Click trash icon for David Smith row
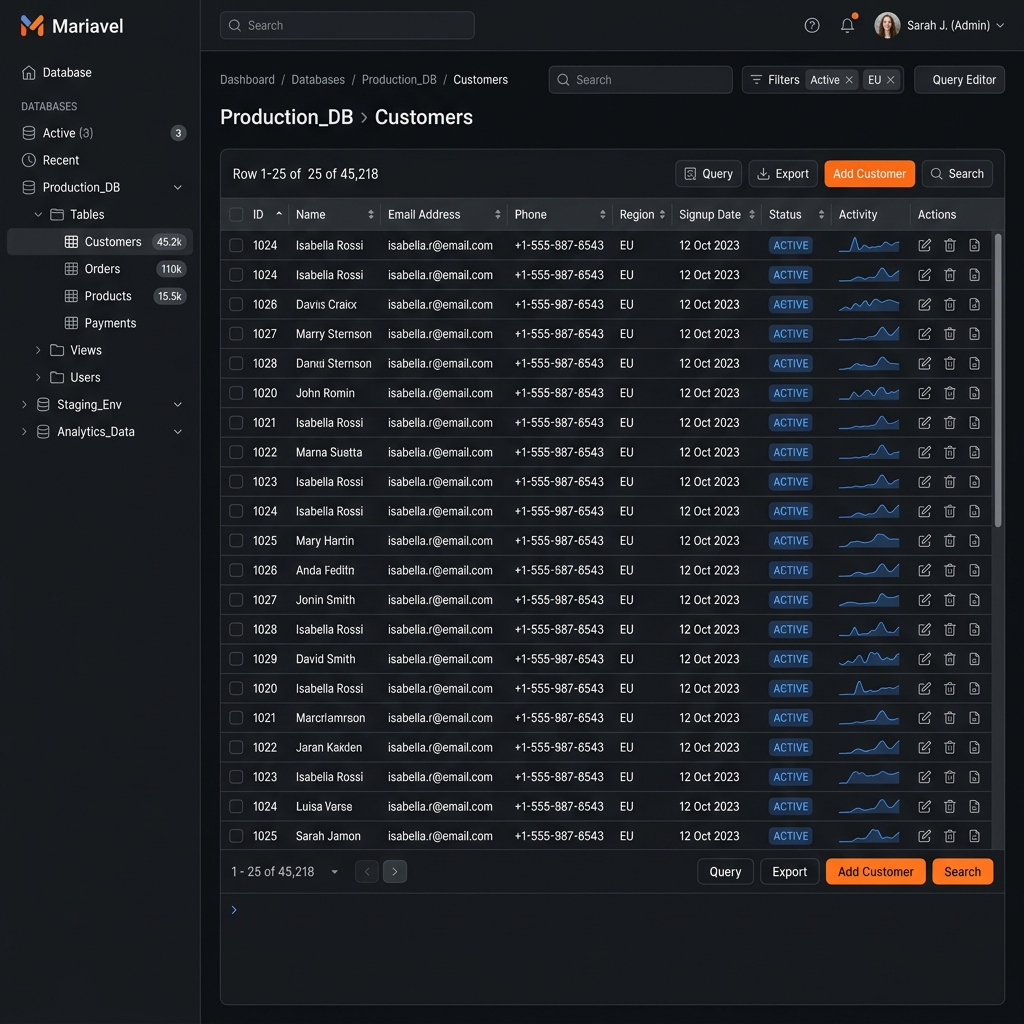 coord(950,659)
